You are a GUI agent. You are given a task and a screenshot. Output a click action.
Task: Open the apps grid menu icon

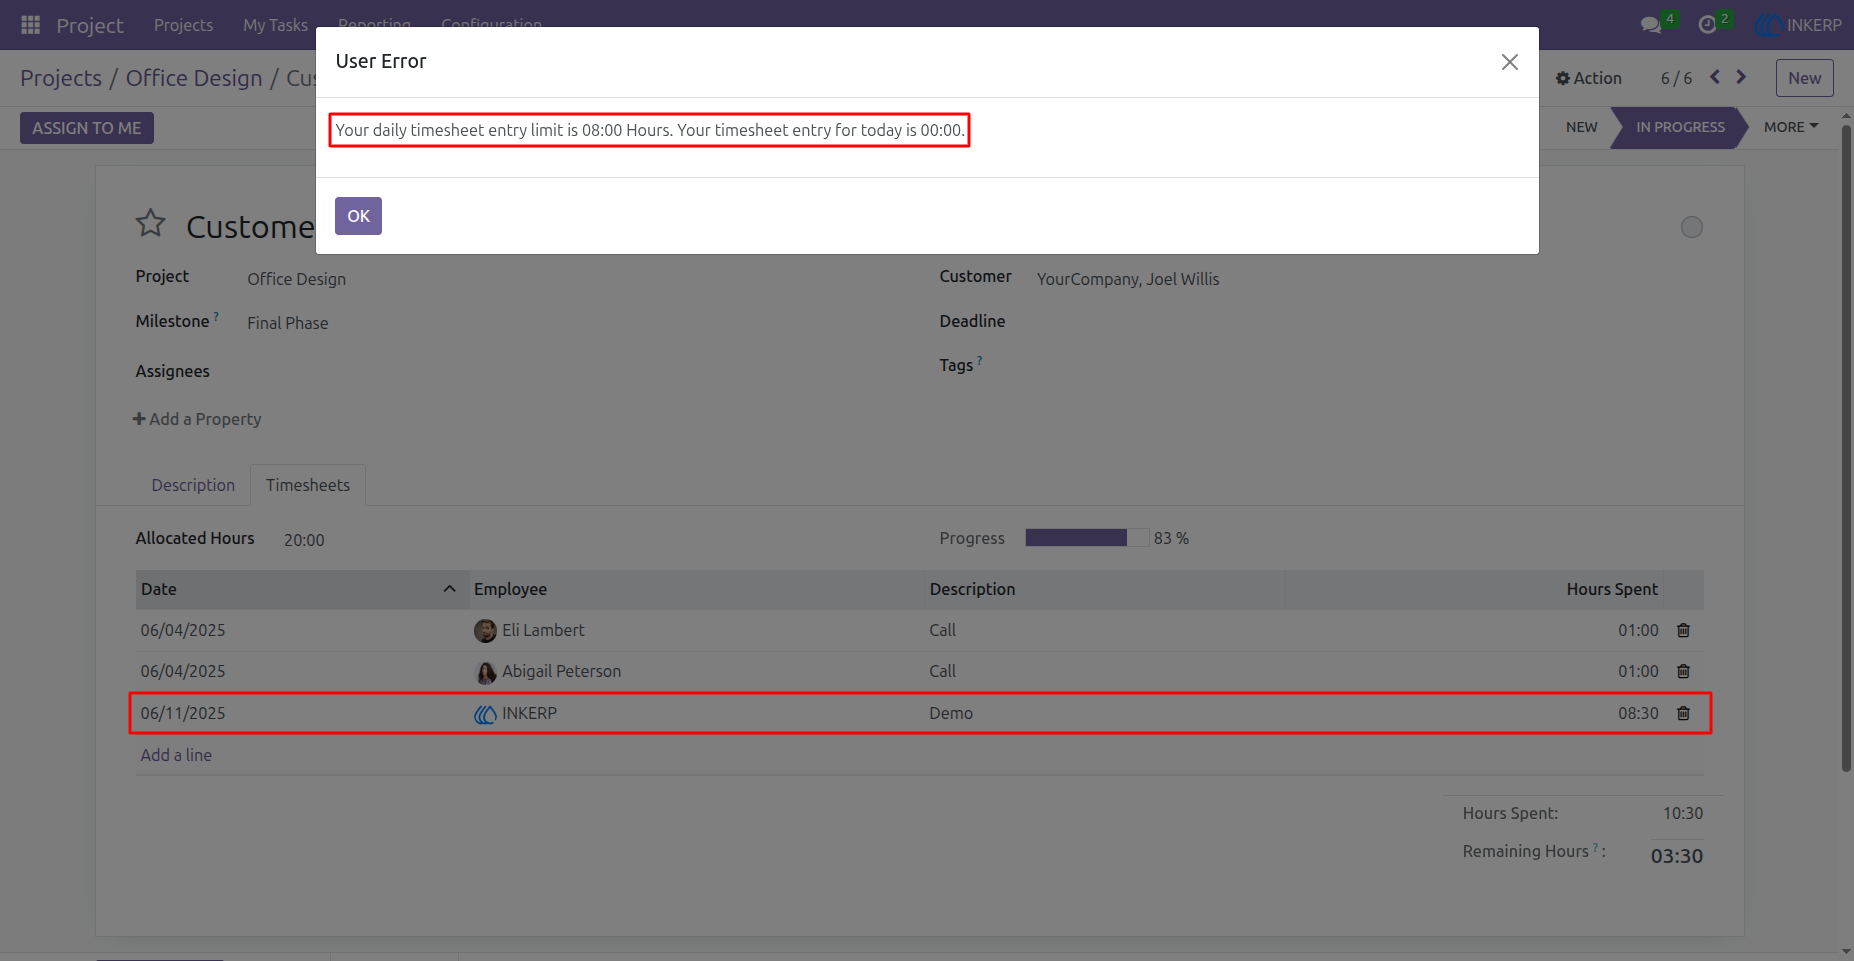pyautogui.click(x=30, y=25)
